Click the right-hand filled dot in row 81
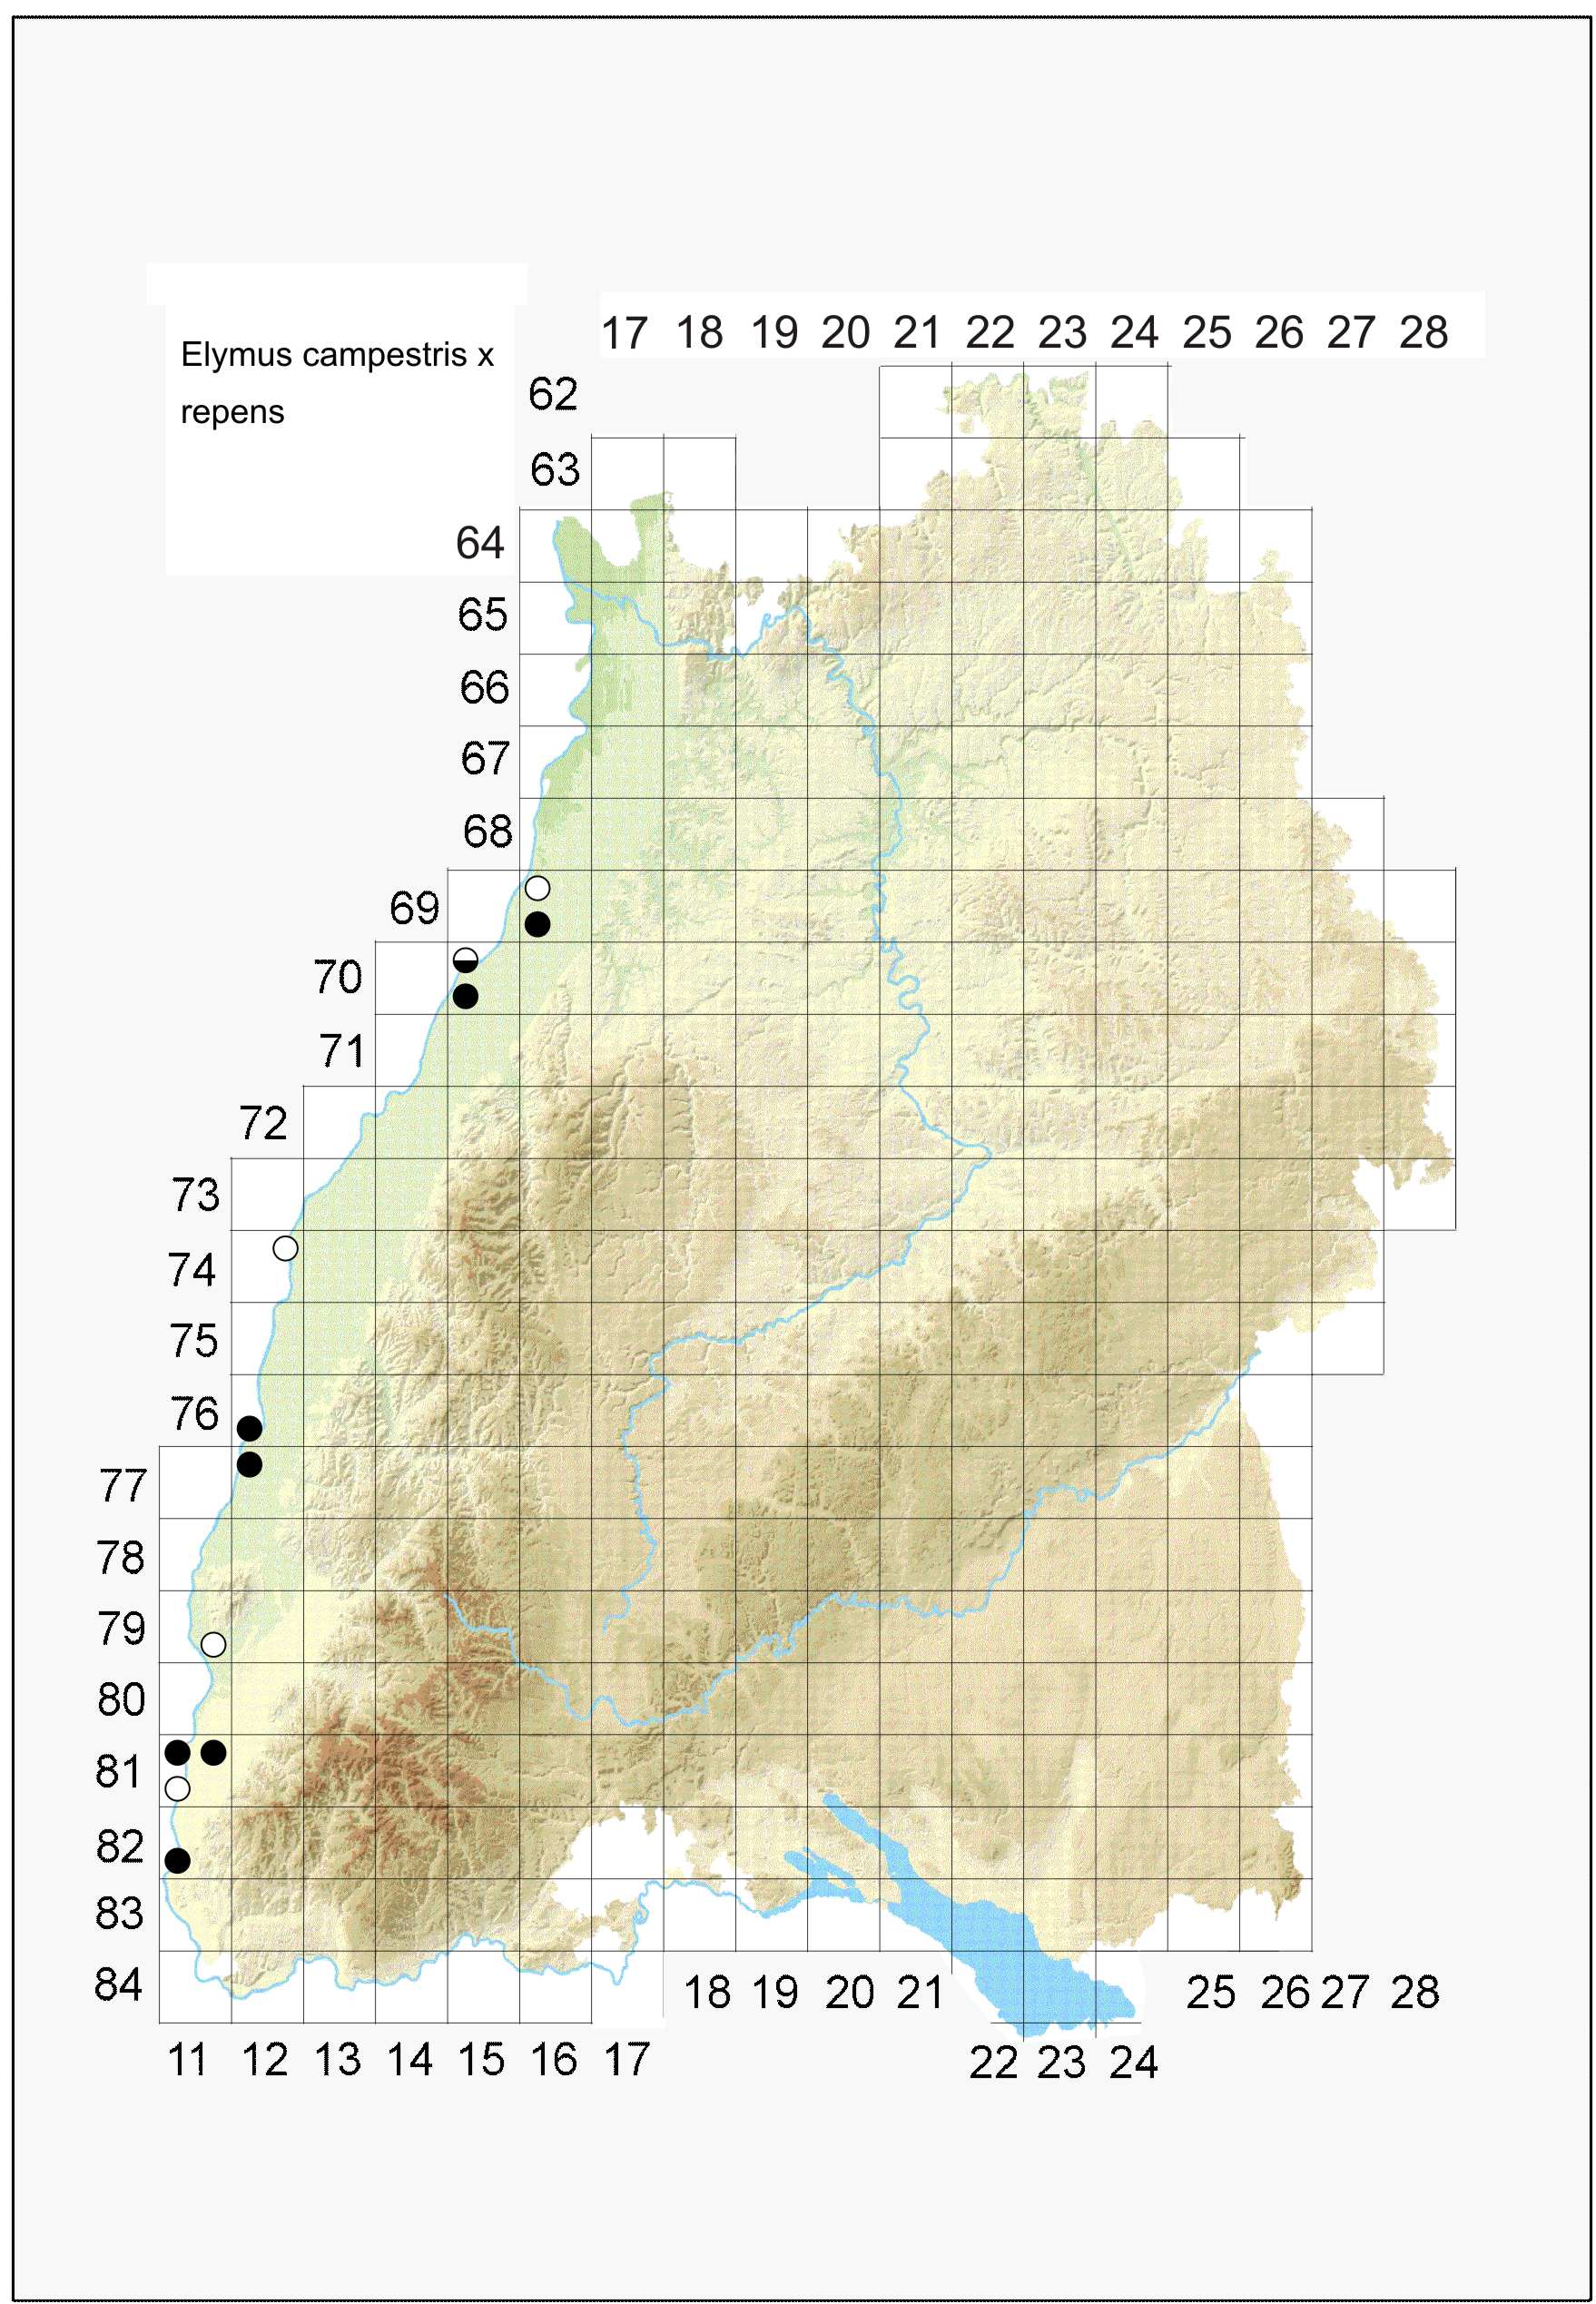Screen dimensions: 1596x2304 pyautogui.click(x=213, y=1752)
